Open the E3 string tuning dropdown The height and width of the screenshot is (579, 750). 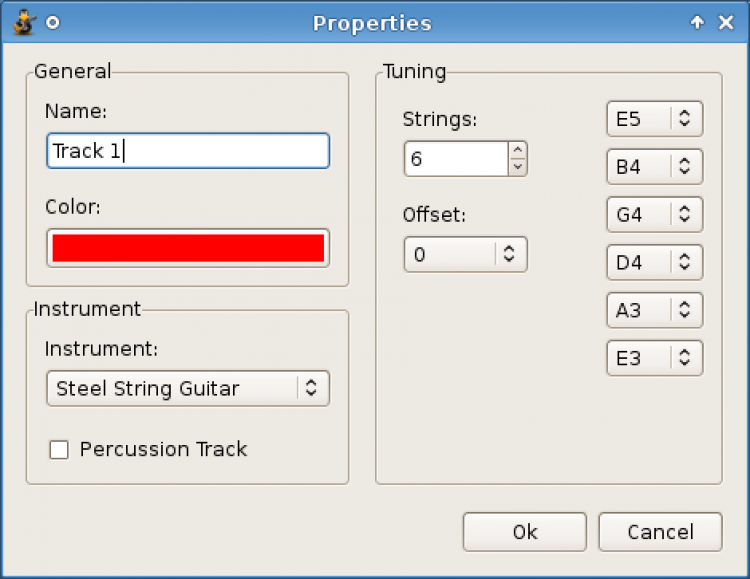[654, 358]
